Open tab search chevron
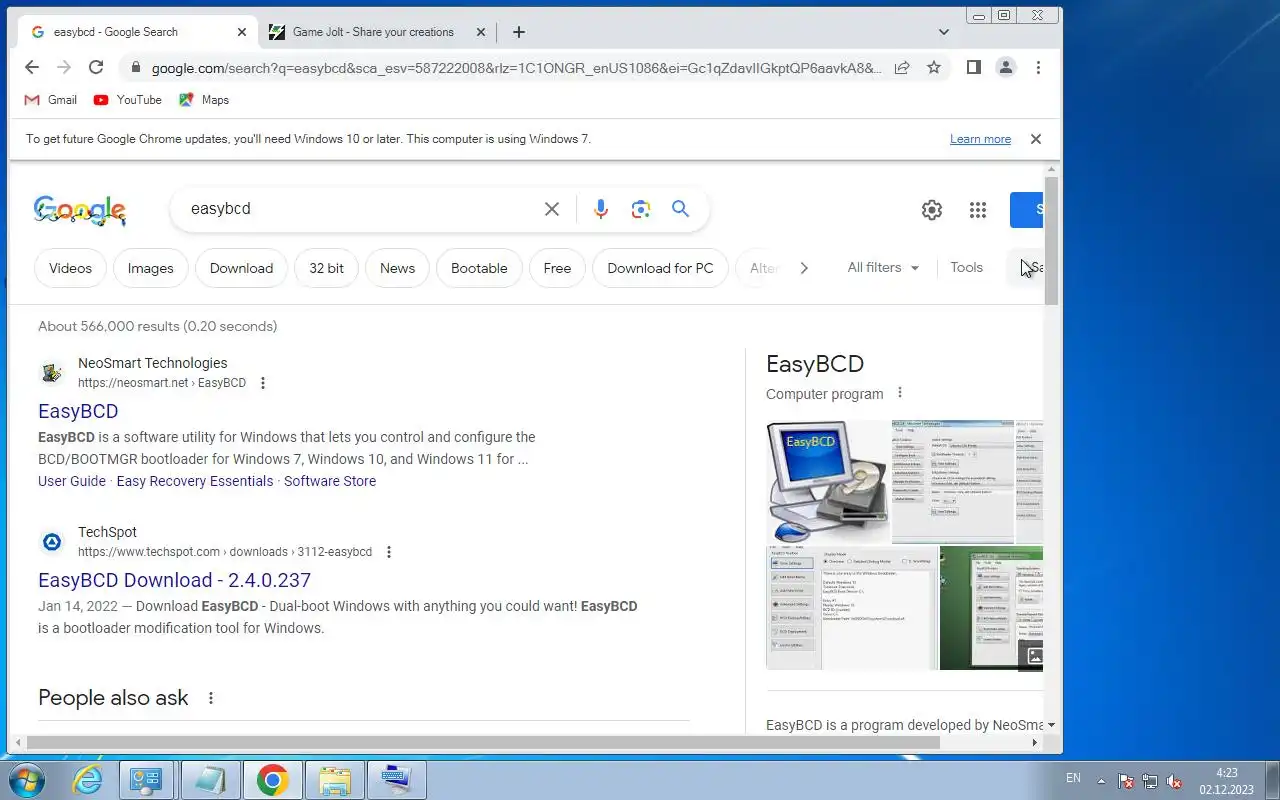This screenshot has height=800, width=1280. (943, 32)
